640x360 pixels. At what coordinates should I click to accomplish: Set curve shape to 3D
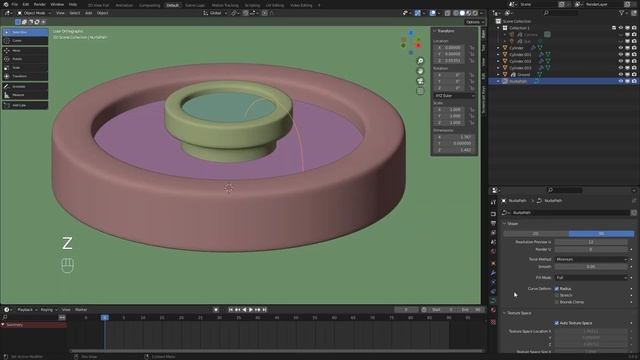(601, 233)
